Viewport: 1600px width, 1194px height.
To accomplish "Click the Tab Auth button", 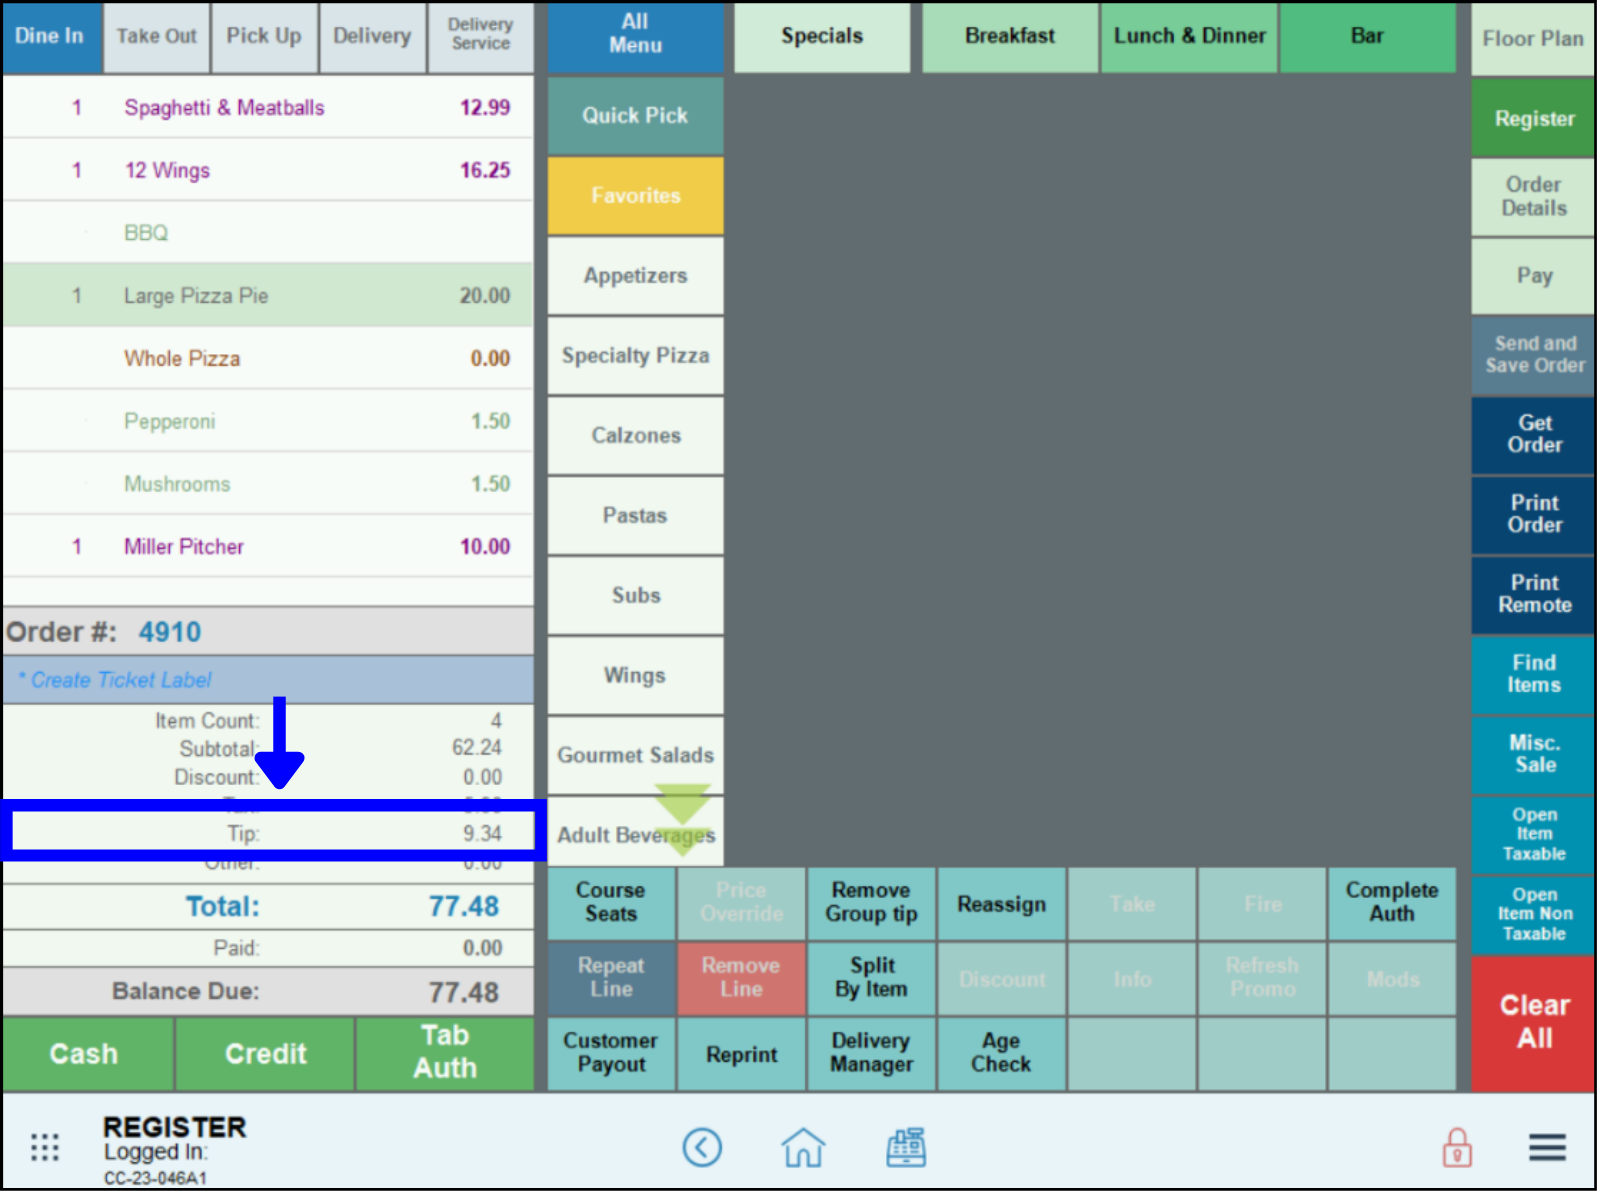I will tap(445, 1054).
